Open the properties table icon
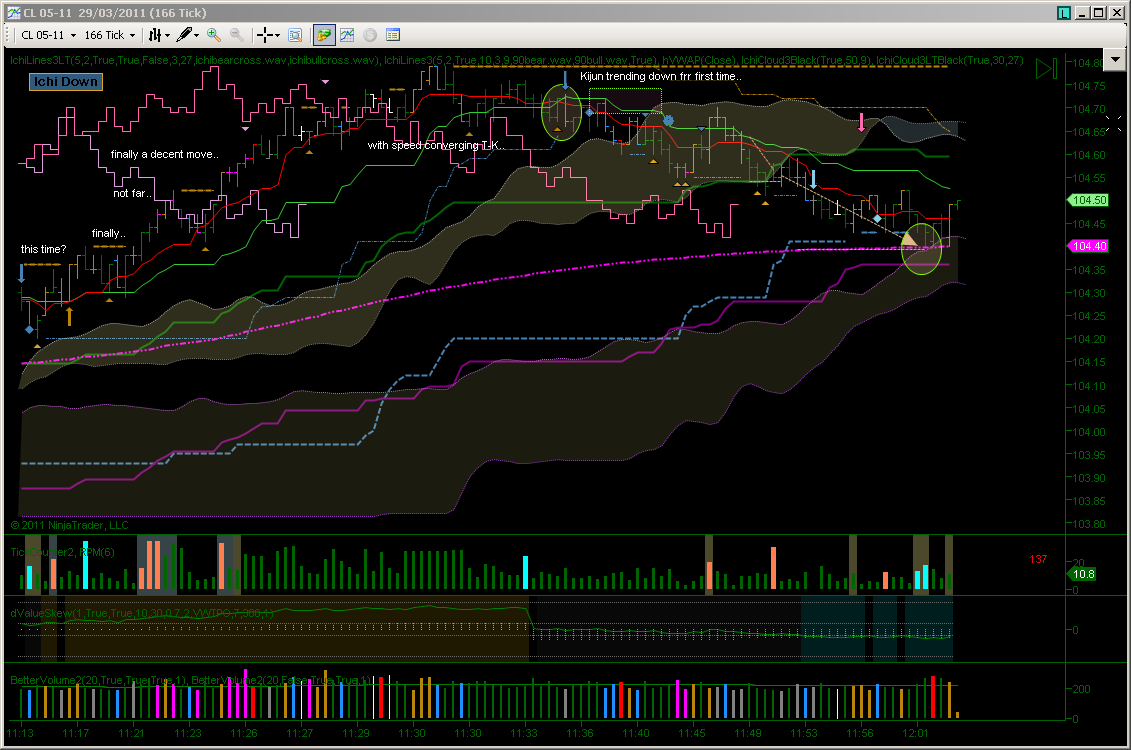Screen dimensions: 1131x750 coord(393,35)
